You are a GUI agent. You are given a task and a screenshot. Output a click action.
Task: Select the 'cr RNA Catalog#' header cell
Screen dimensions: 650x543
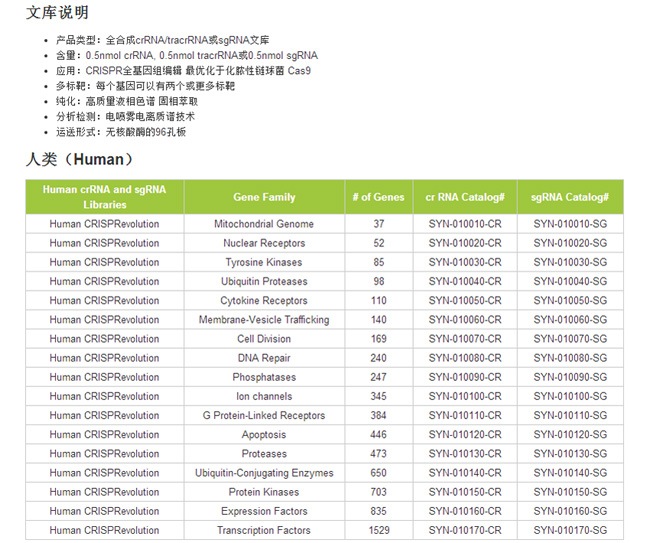click(465, 197)
